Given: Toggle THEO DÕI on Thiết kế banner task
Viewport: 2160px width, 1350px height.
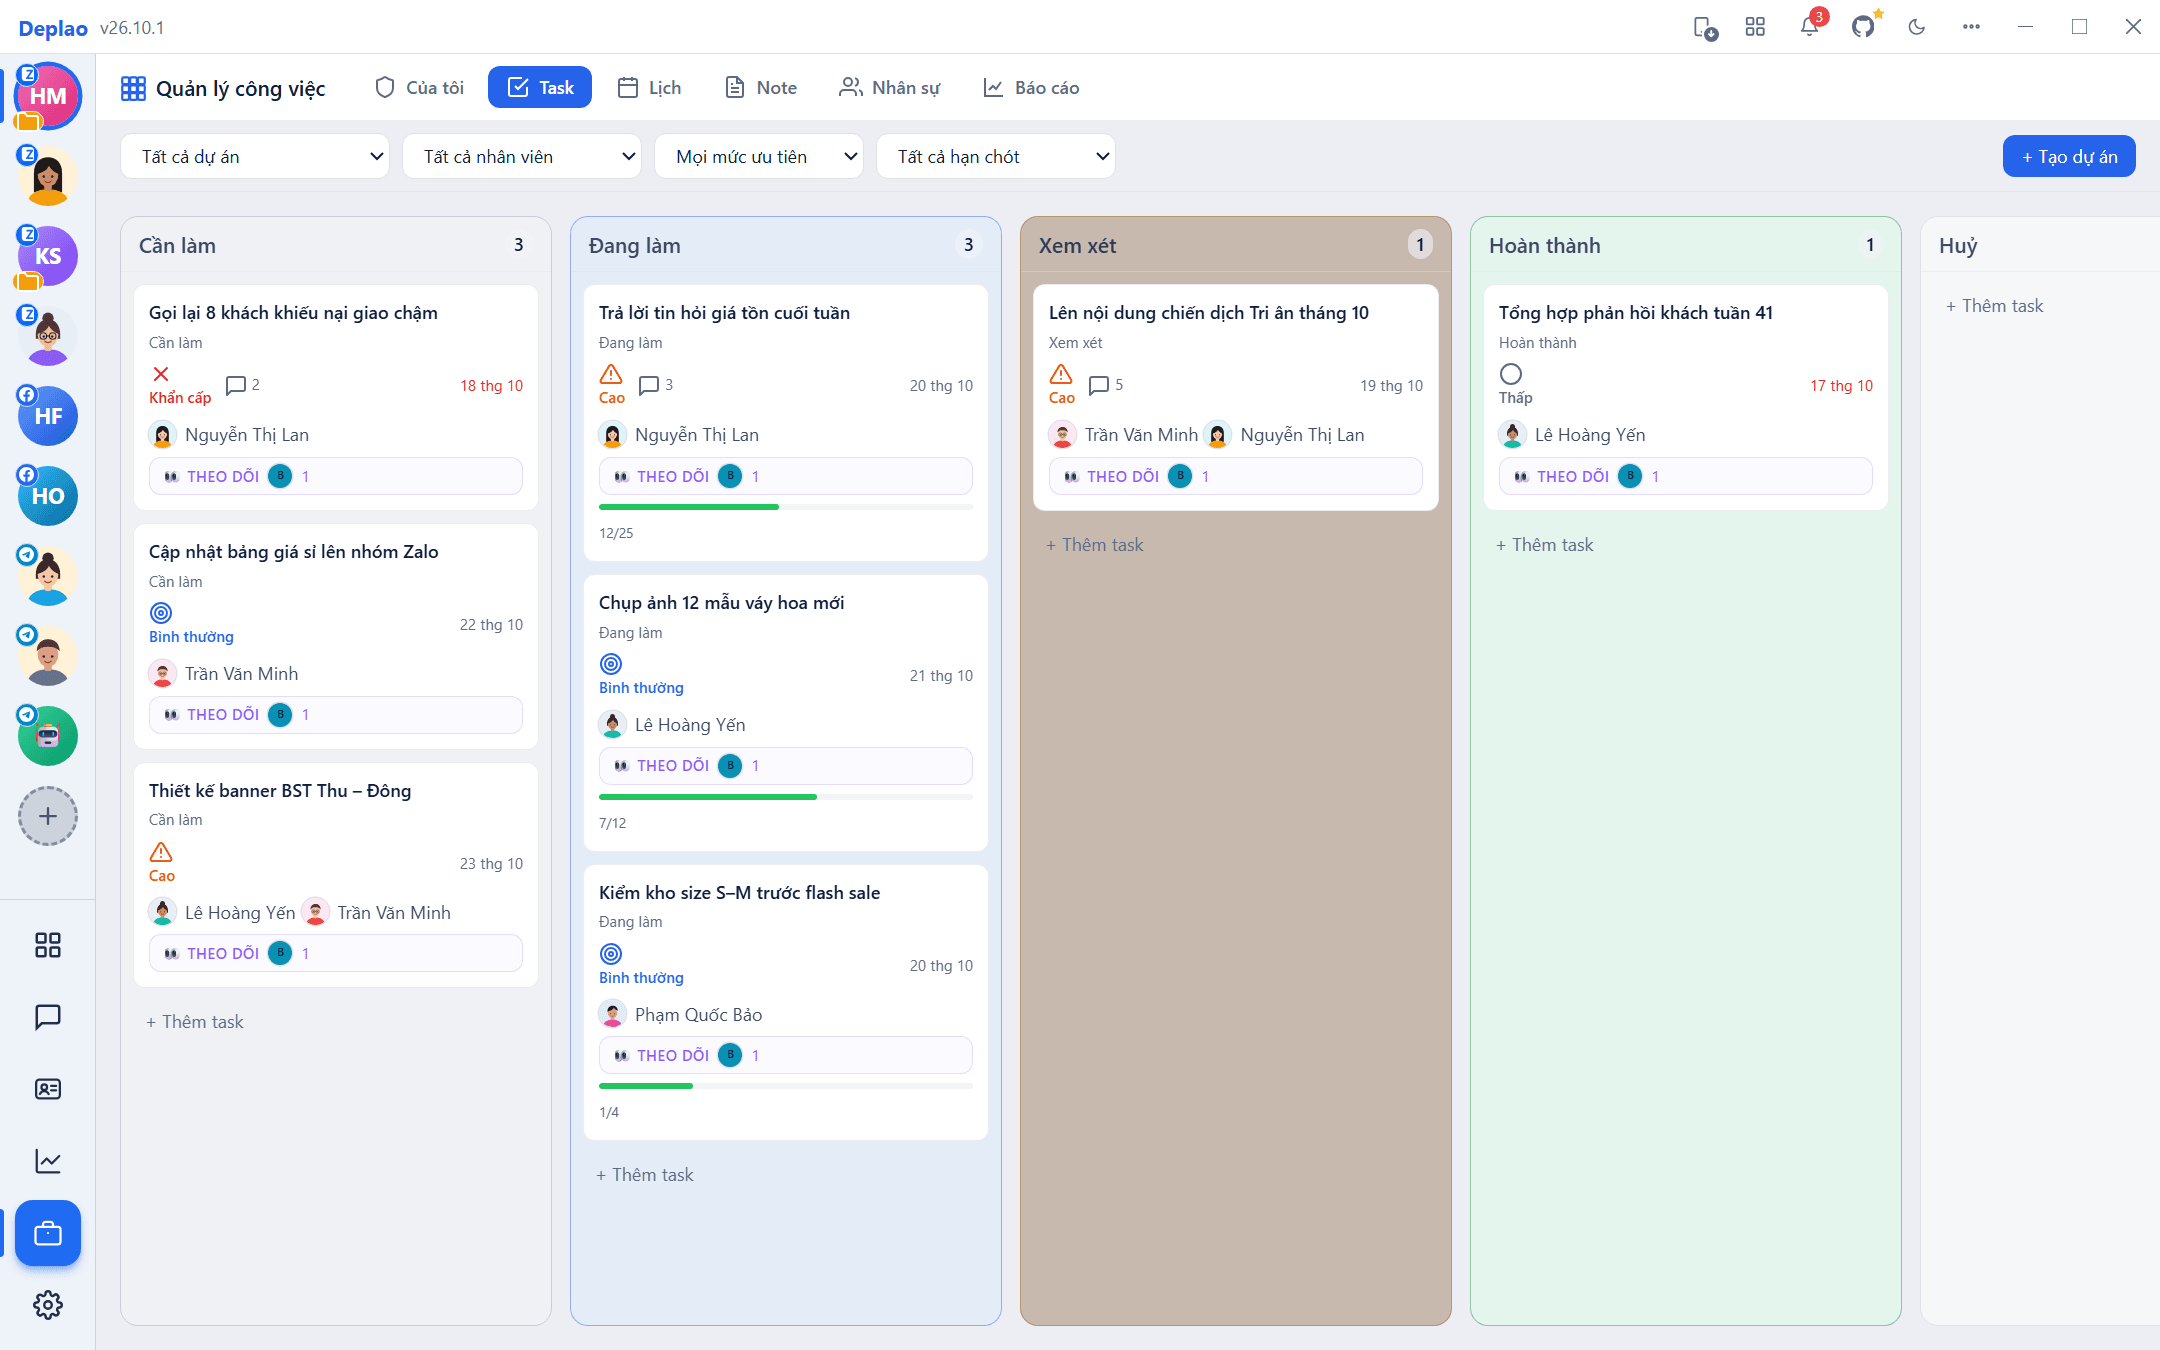Looking at the screenshot, I should pyautogui.click(x=336, y=954).
